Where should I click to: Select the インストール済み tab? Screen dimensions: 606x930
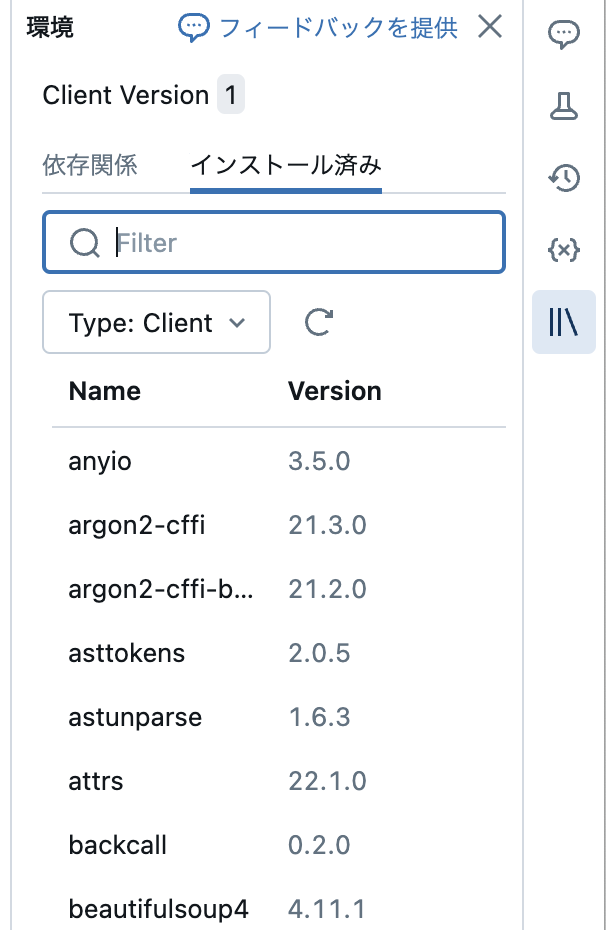(286, 165)
